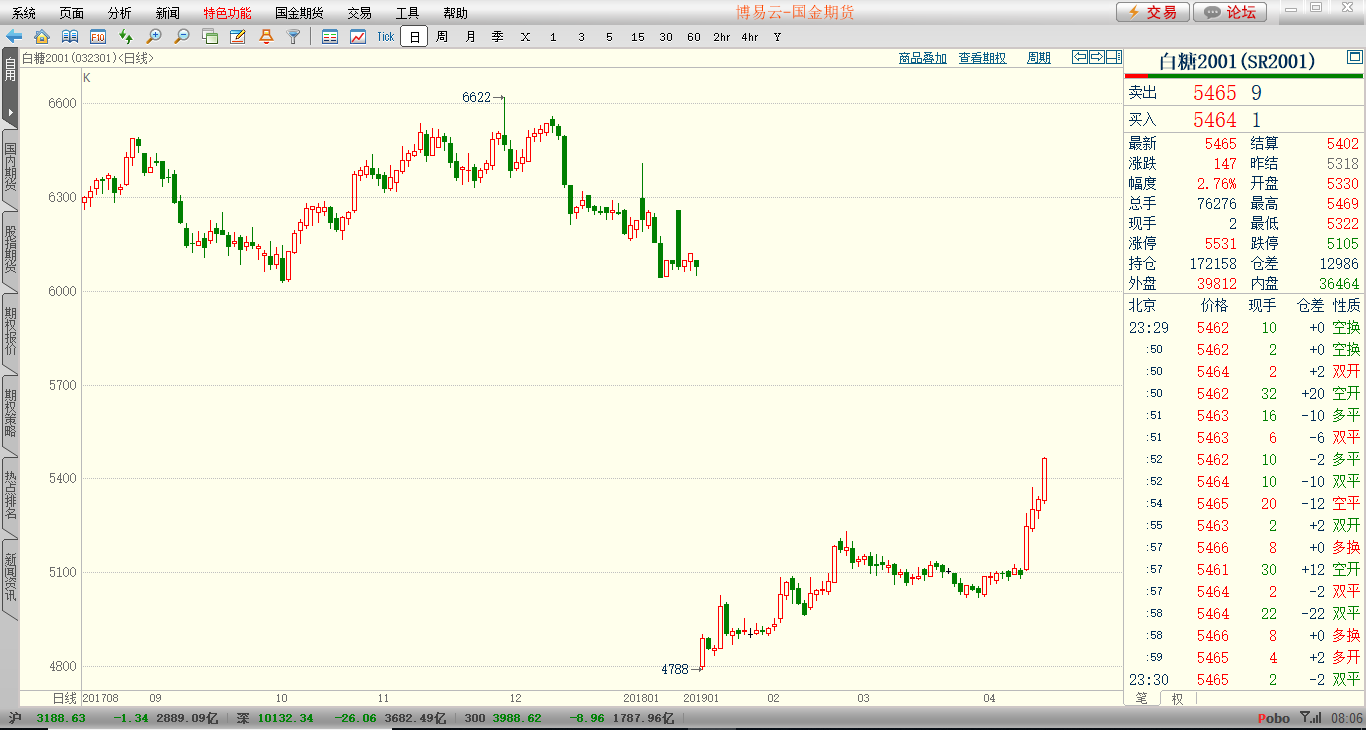Image resolution: width=1366 pixels, height=730 pixels.
Task: Click the blue back arrow icon
Action: [x=14, y=37]
